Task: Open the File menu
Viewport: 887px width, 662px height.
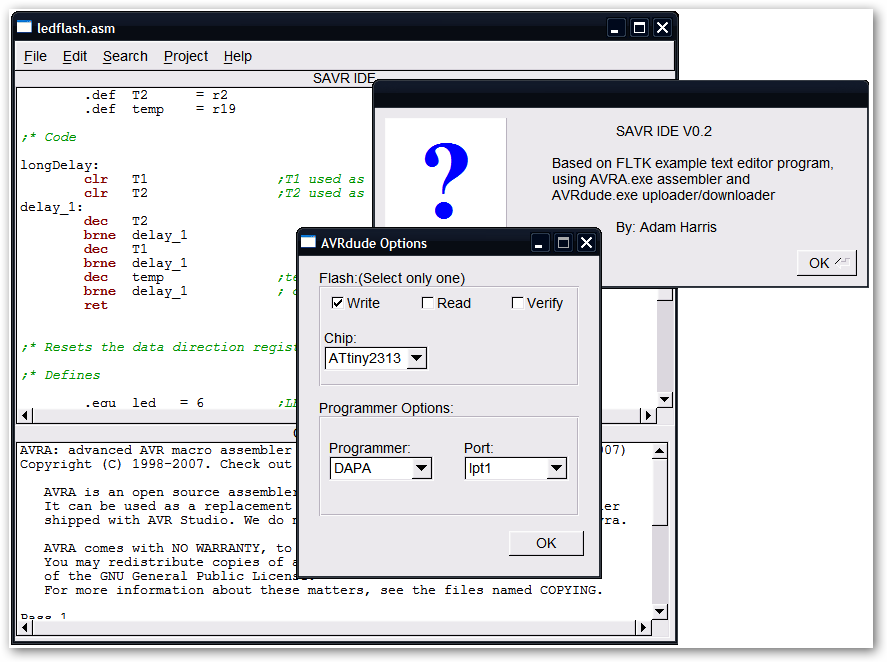Action: tap(35, 57)
